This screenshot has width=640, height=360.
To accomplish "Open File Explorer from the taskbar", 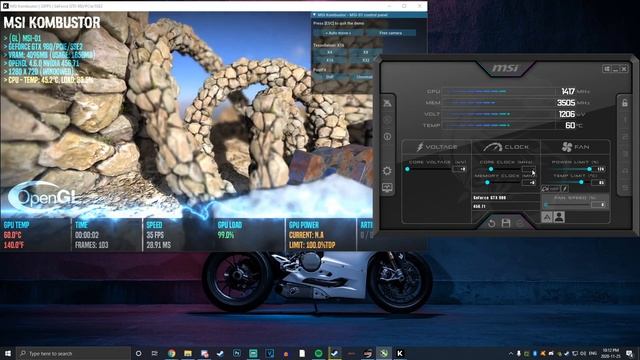I will (188, 353).
